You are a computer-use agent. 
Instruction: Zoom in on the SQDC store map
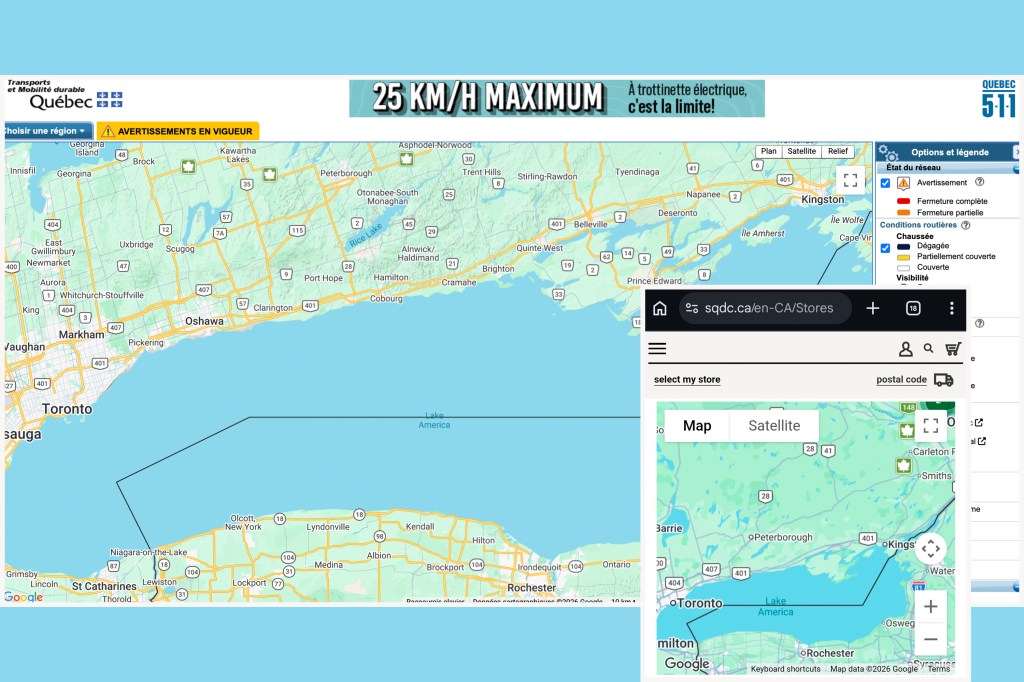point(931,606)
